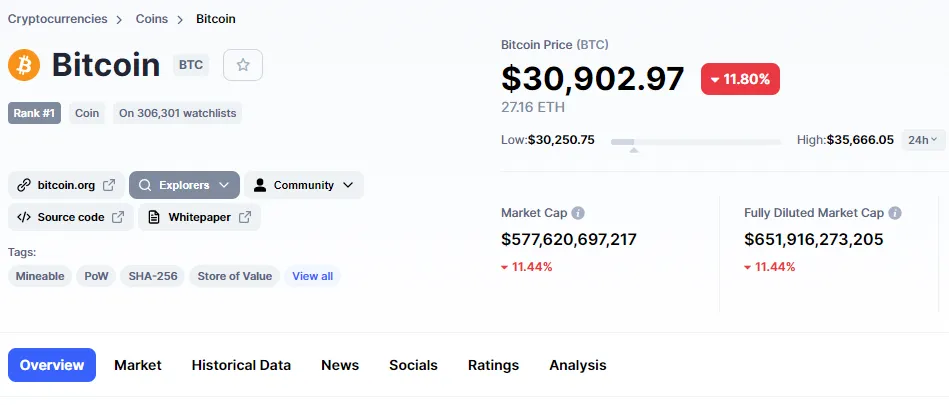Go to Coins breadcrumb link
Screen dimensions: 949x405
(152, 19)
